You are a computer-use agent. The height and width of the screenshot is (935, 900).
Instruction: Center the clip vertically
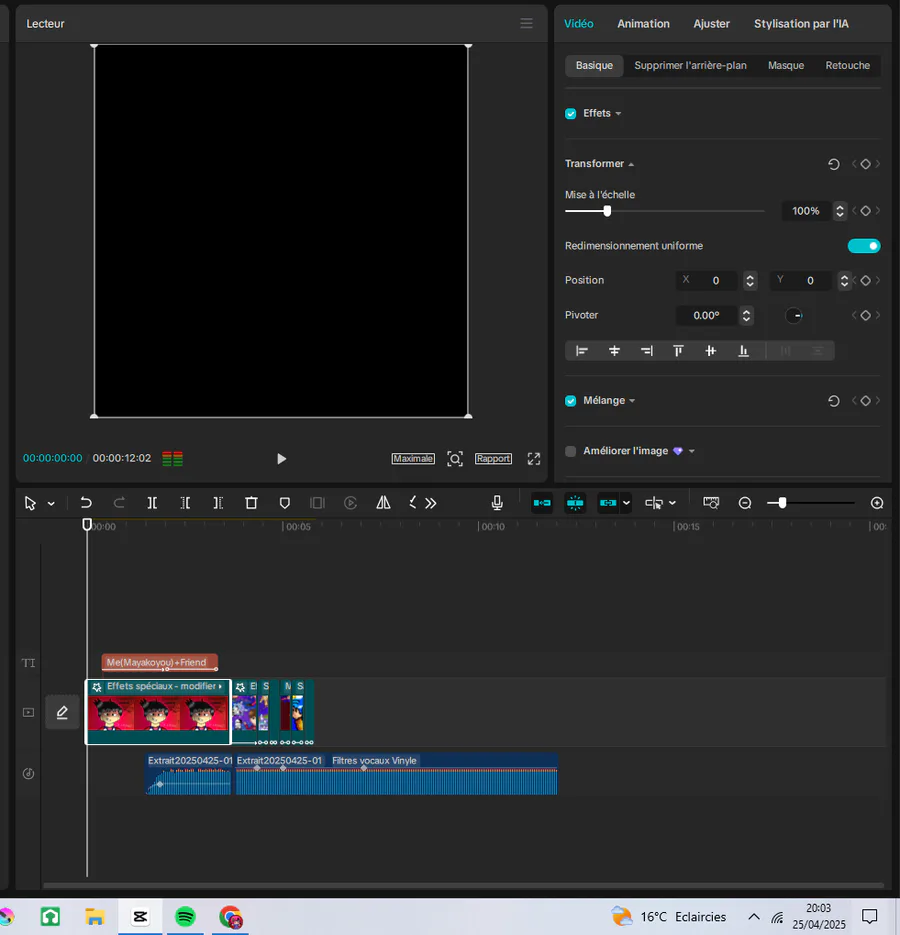[x=710, y=351]
